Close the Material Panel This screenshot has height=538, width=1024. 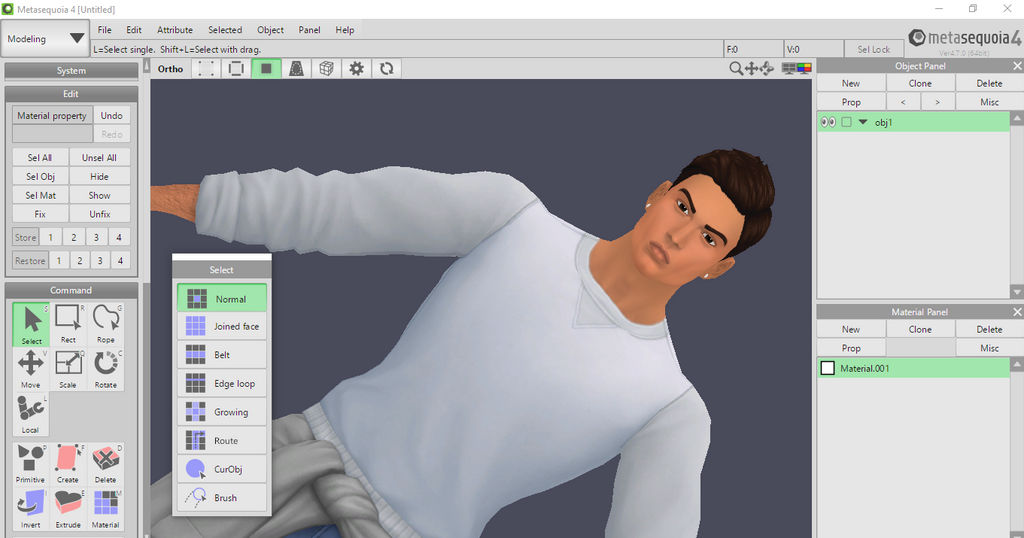click(x=1017, y=312)
